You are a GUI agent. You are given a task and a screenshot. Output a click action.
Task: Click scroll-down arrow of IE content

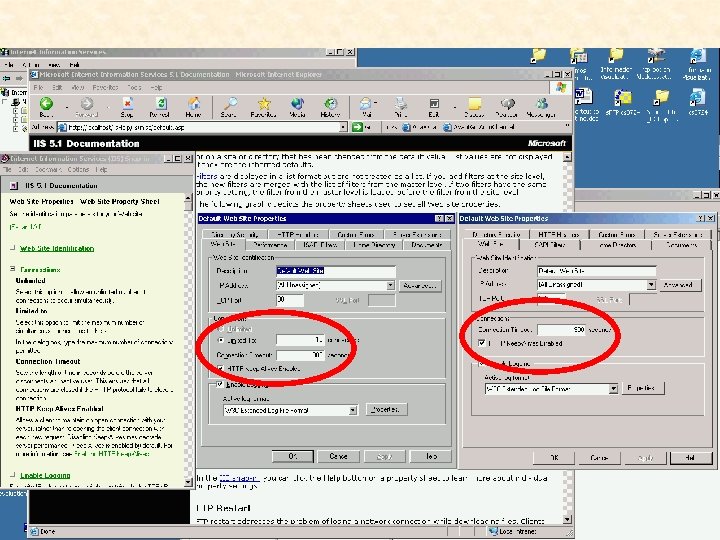[568, 519]
